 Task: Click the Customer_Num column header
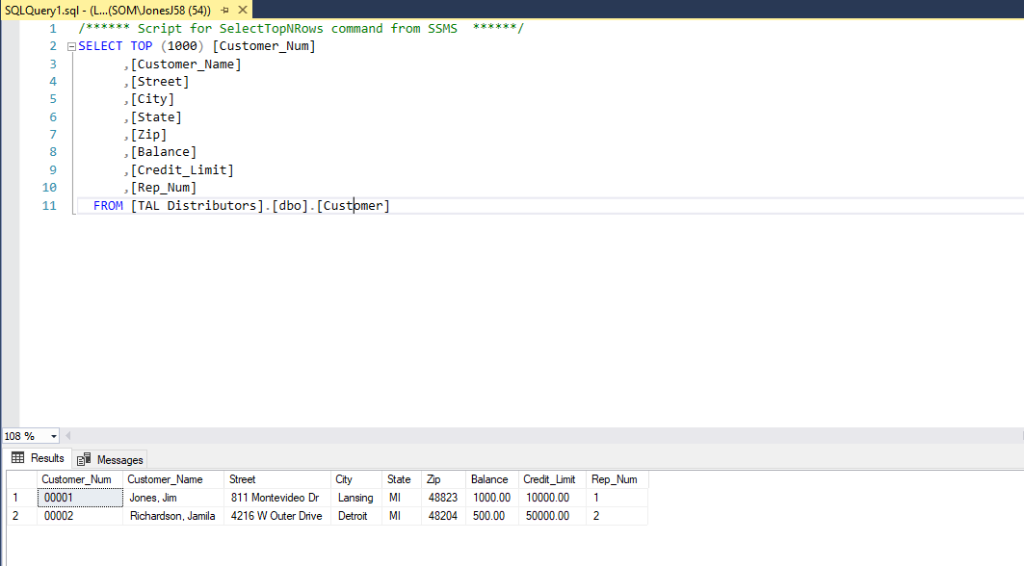coord(80,479)
